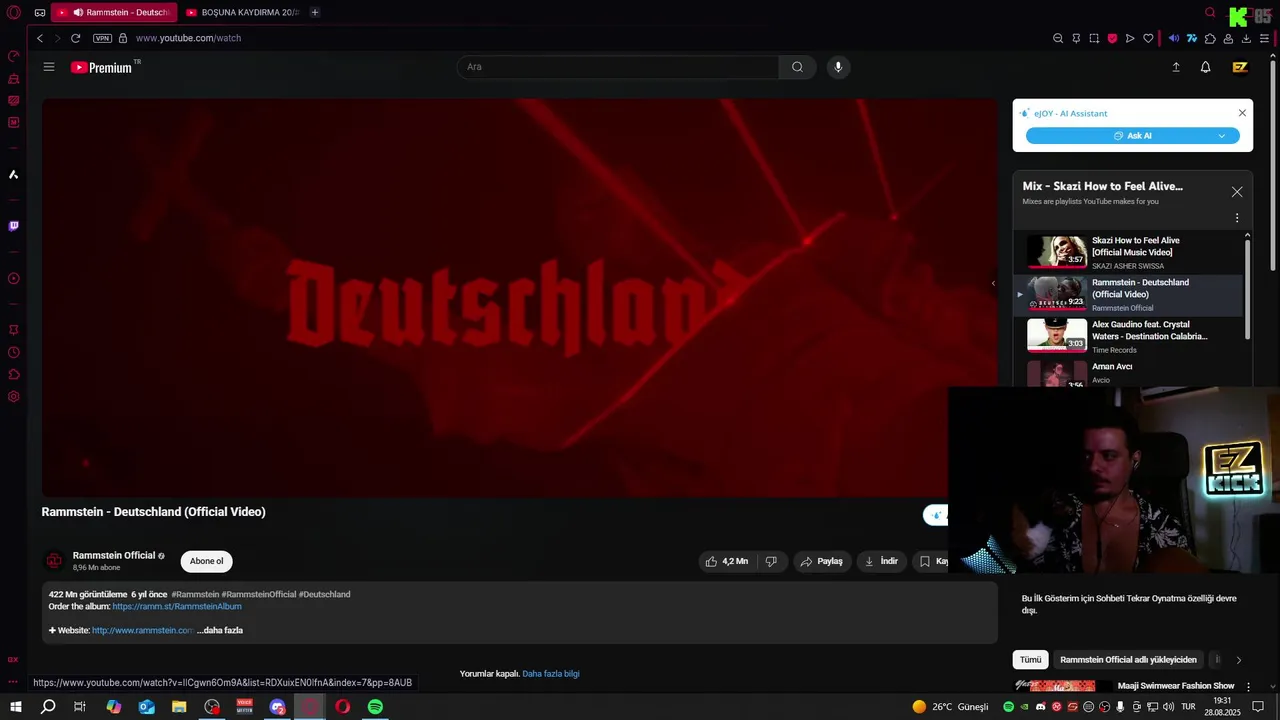
Task: Reload the page in Opera
Action: pos(75,38)
